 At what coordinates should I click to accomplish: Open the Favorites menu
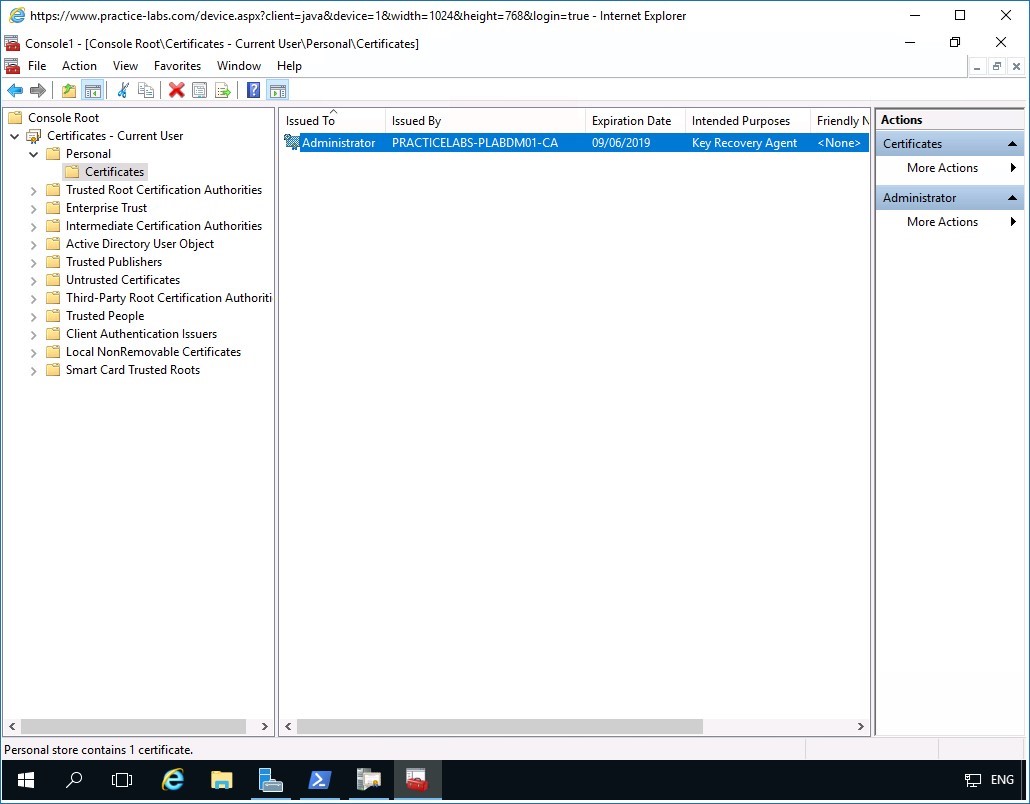coord(177,65)
